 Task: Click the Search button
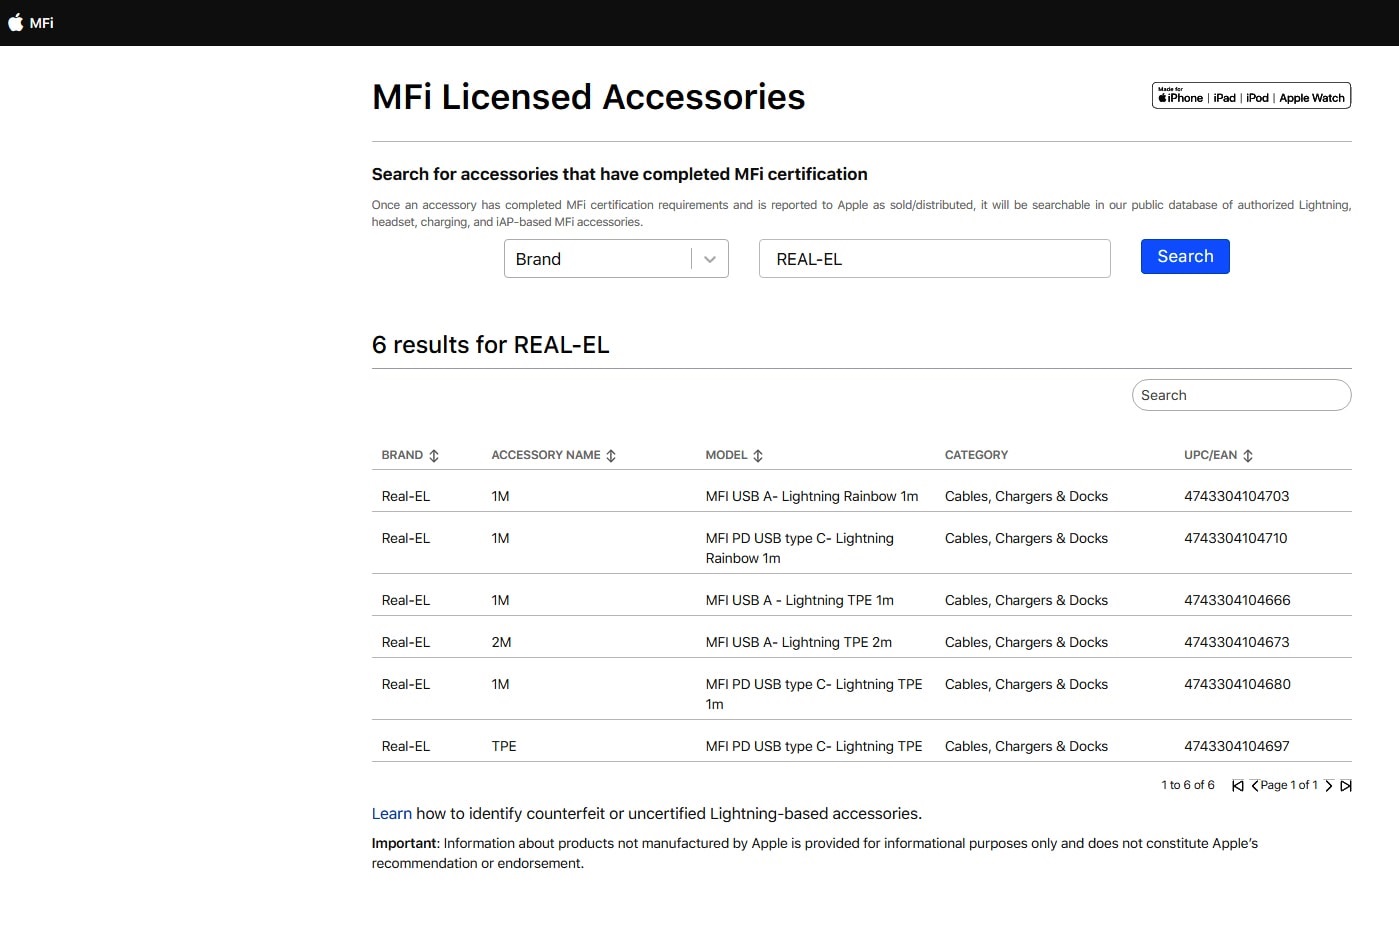pyautogui.click(x=1185, y=256)
